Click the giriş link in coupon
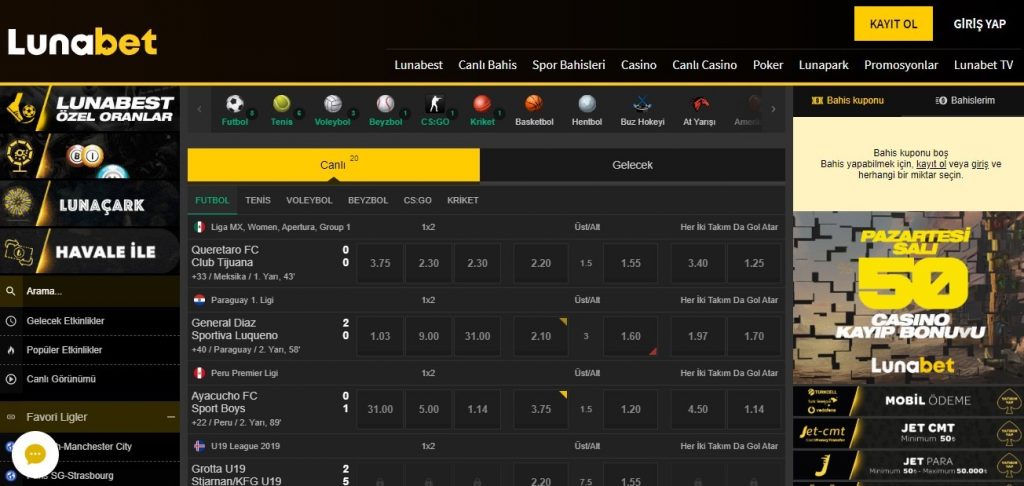This screenshot has width=1024, height=486. [979, 164]
